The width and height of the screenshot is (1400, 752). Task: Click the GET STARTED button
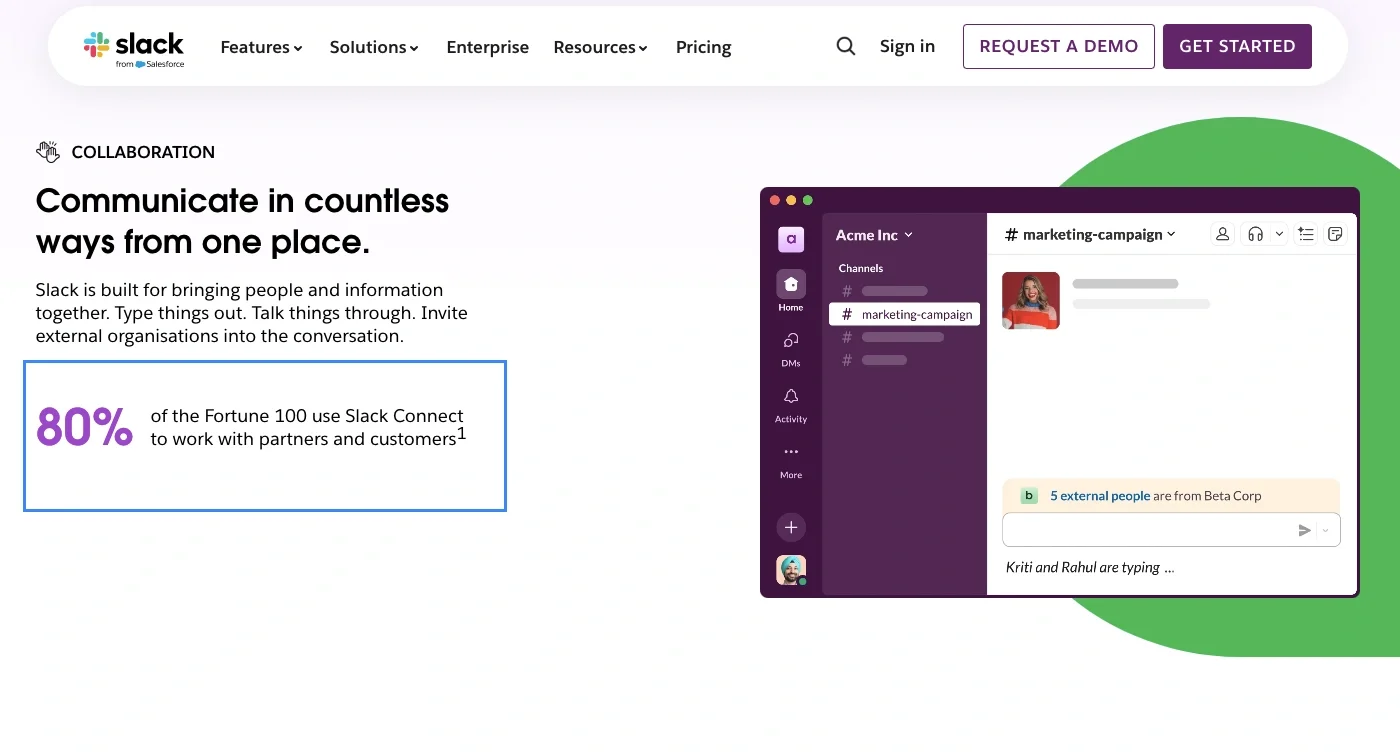coord(1237,46)
